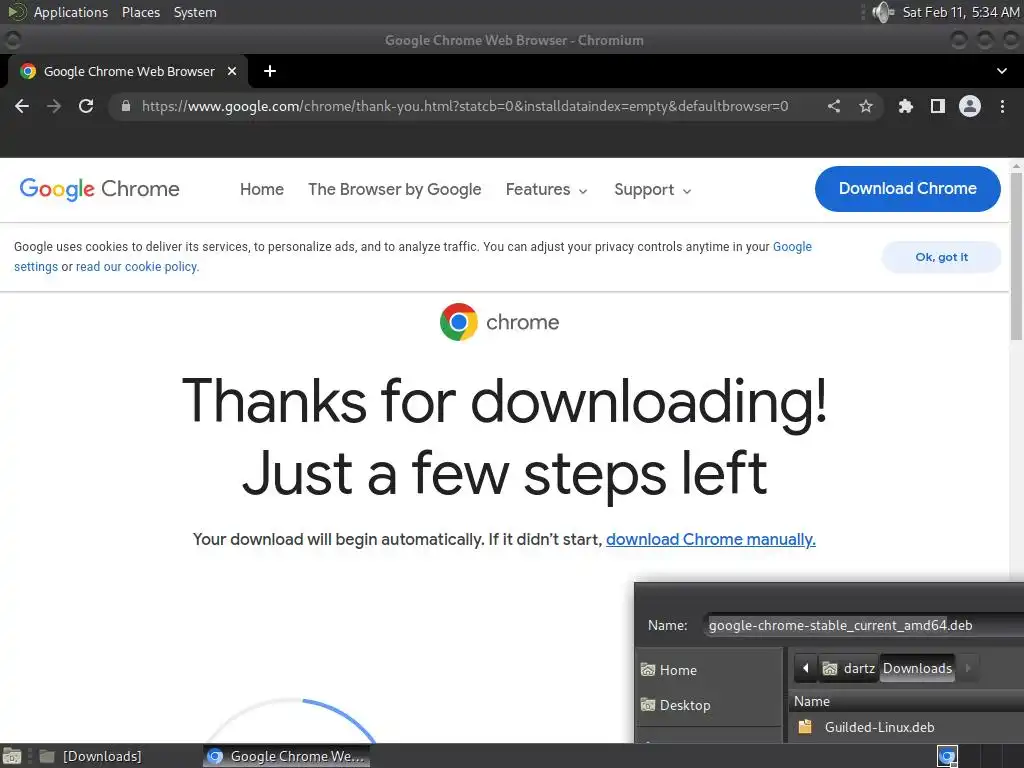
Task: Click the browser forward arrow
Action: [54, 106]
